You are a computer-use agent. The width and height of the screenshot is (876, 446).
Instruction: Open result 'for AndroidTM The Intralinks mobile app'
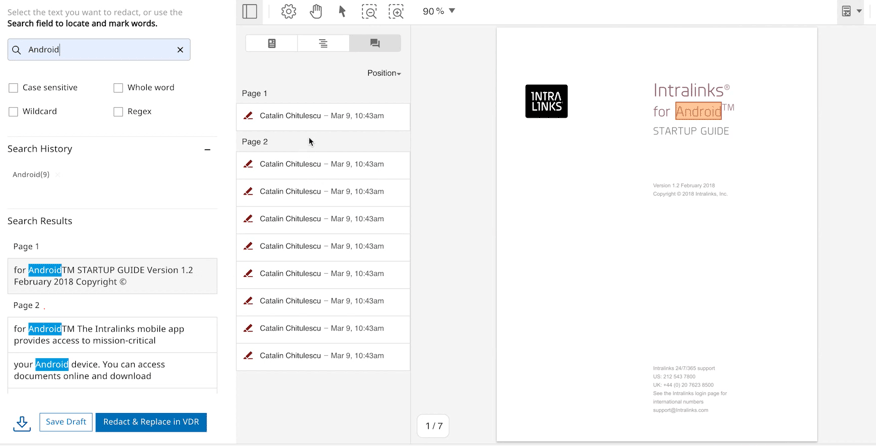pyautogui.click(x=112, y=335)
